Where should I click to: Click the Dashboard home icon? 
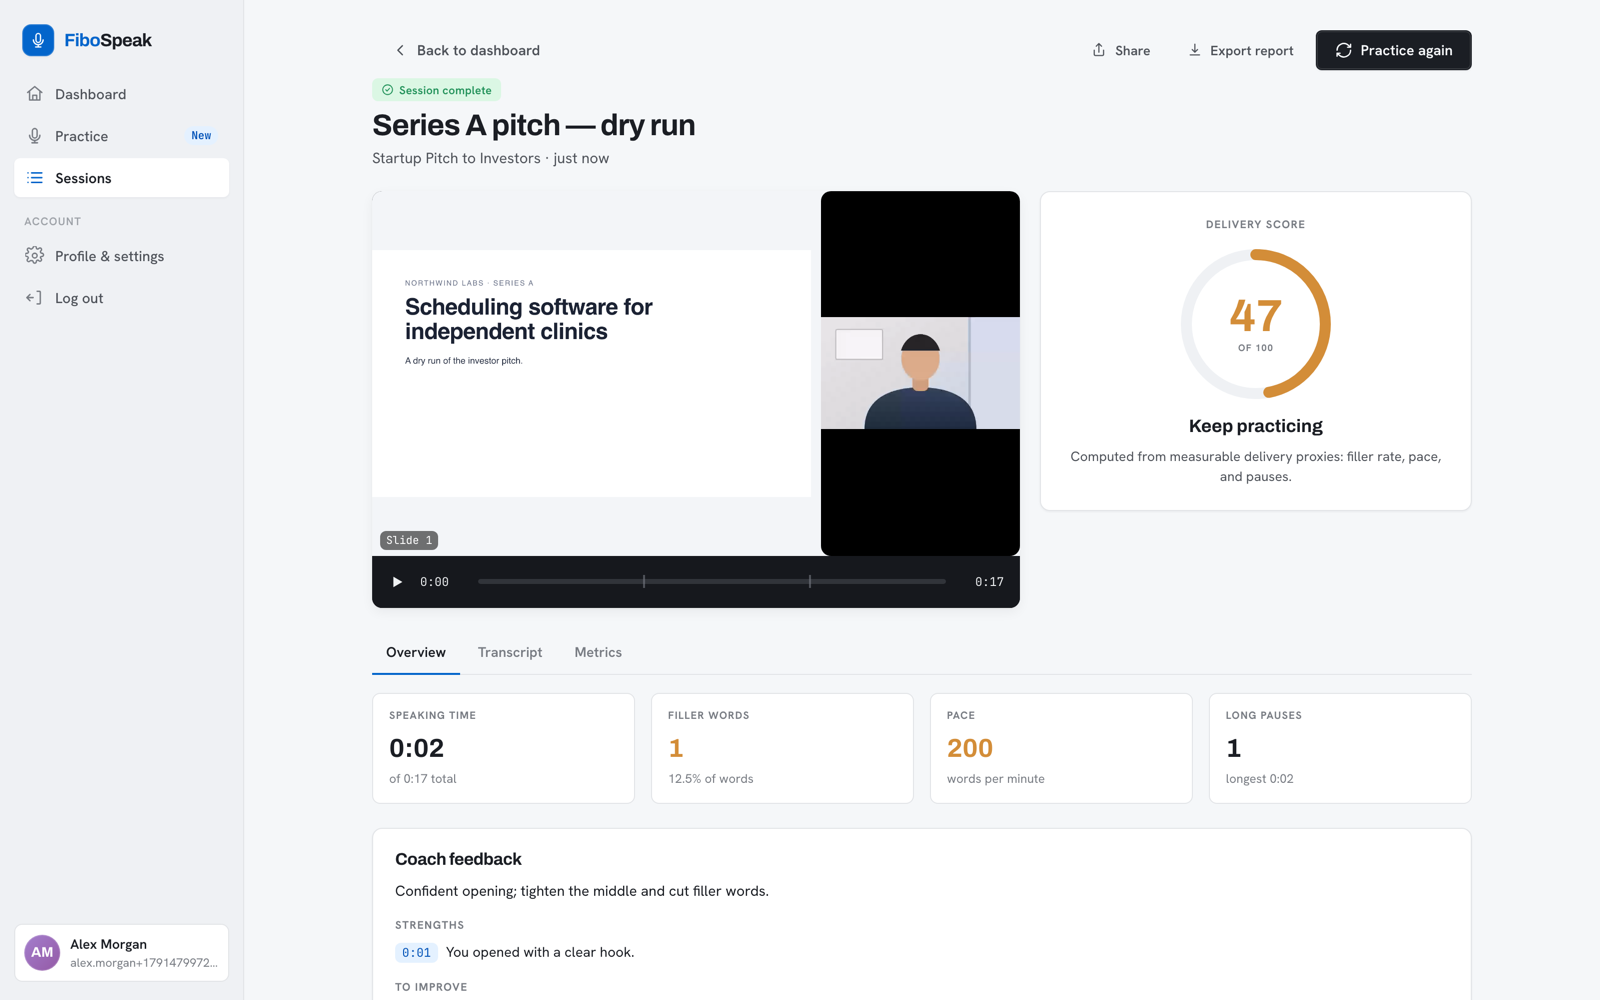point(35,94)
